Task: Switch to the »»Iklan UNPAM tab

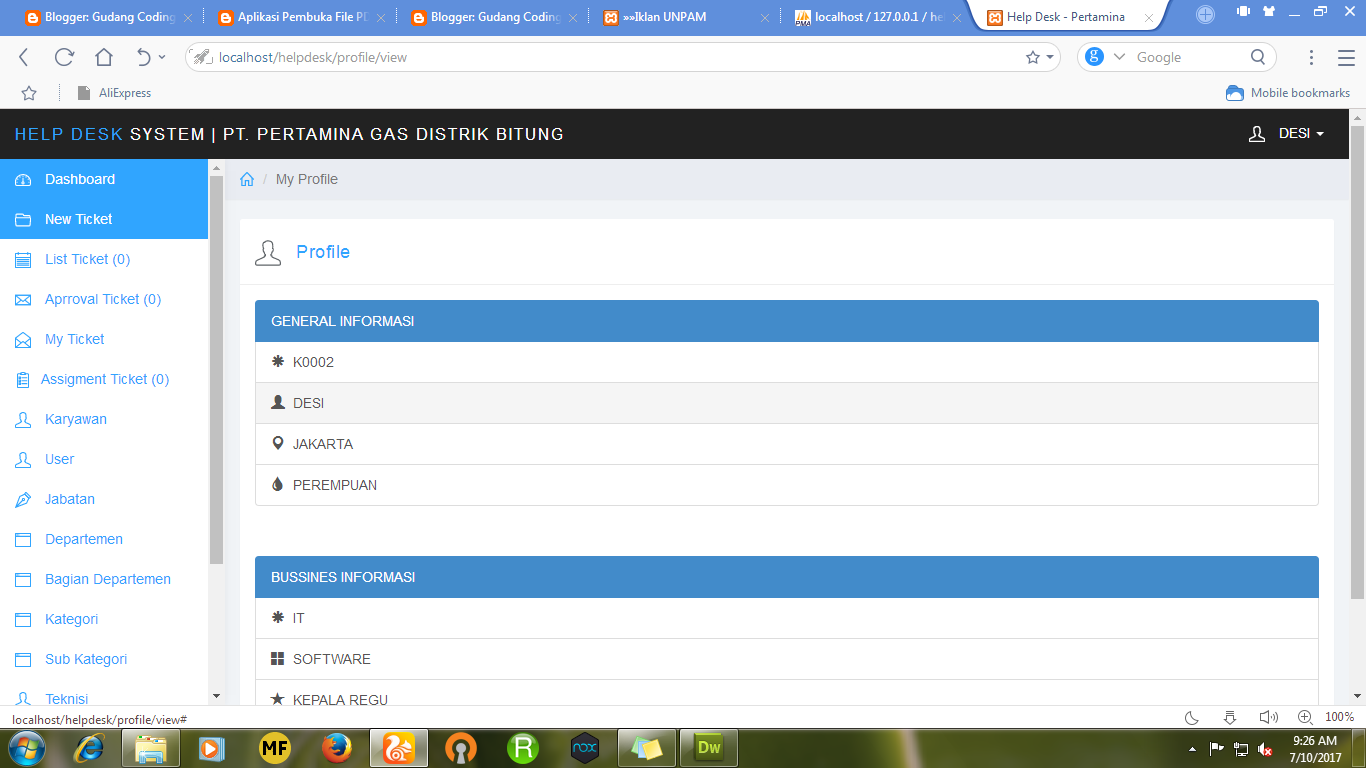Action: (685, 17)
